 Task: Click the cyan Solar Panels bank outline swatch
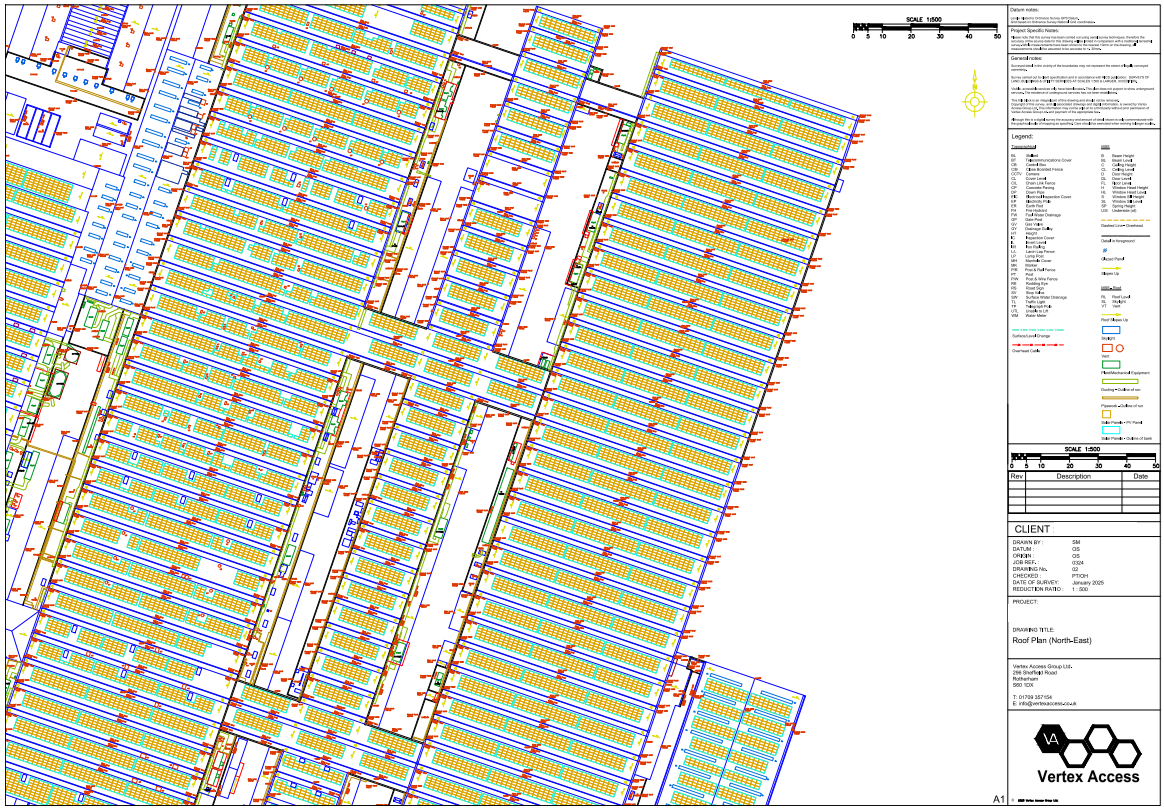(1111, 430)
